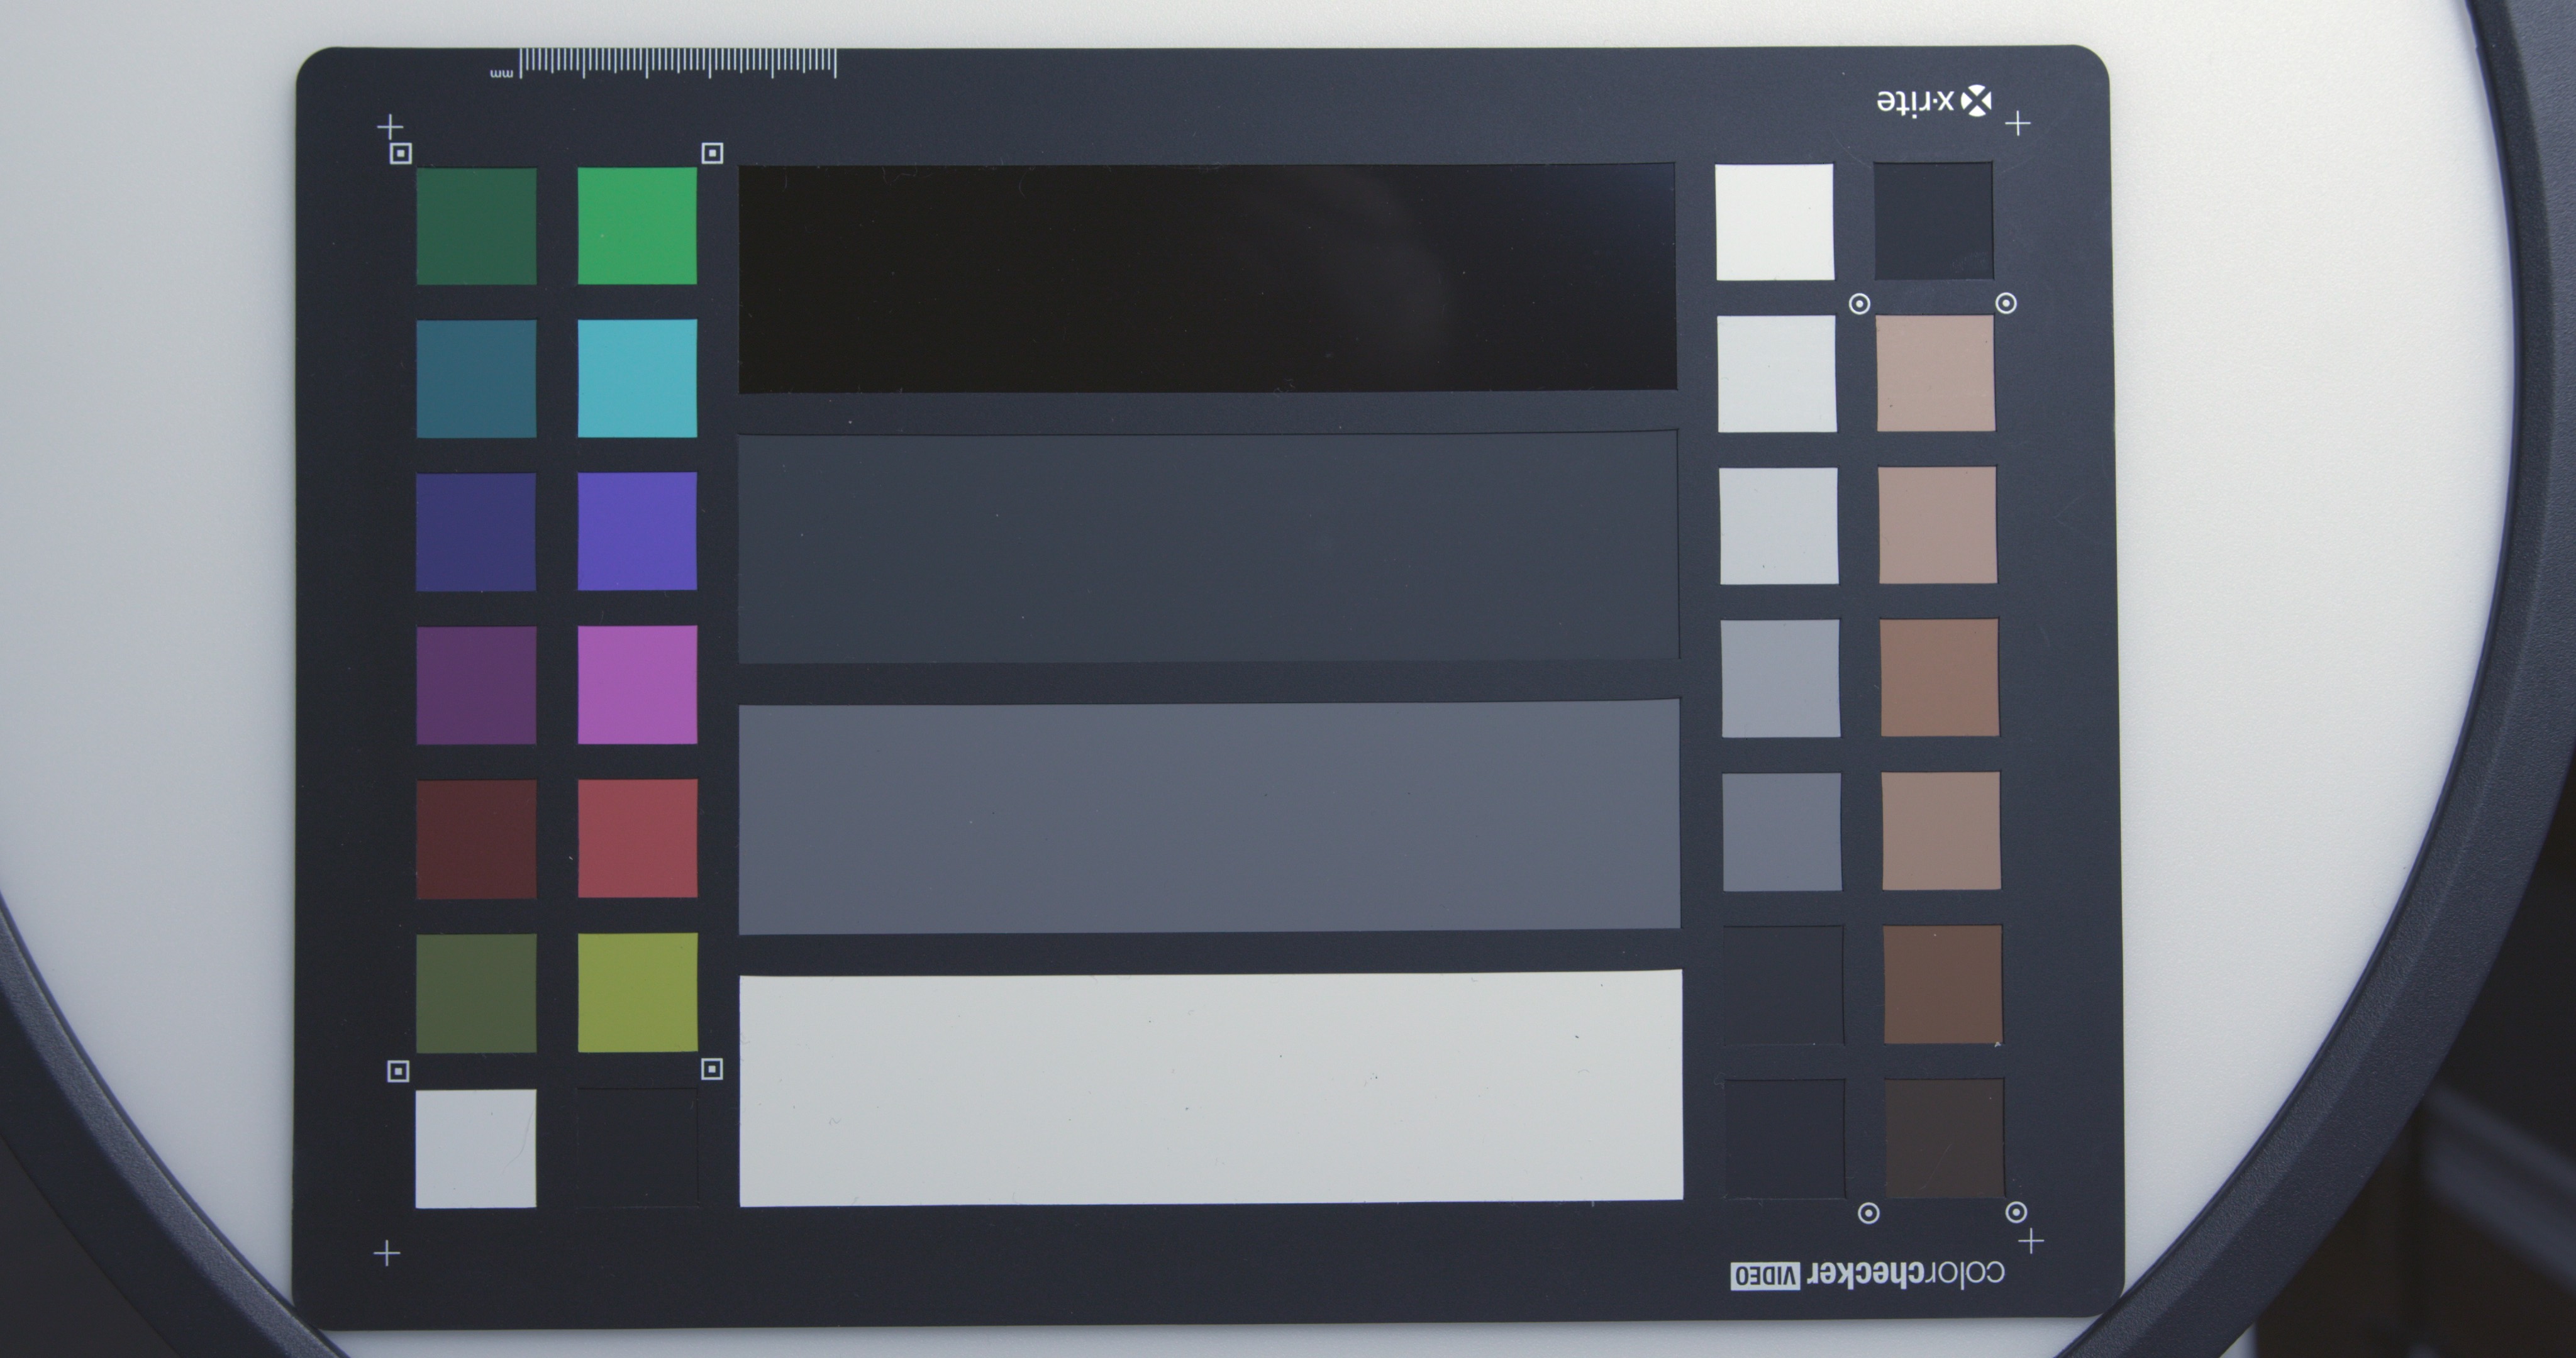Click the dark purple color patch
Screen dimensions: 2576x1358
pos(476,686)
